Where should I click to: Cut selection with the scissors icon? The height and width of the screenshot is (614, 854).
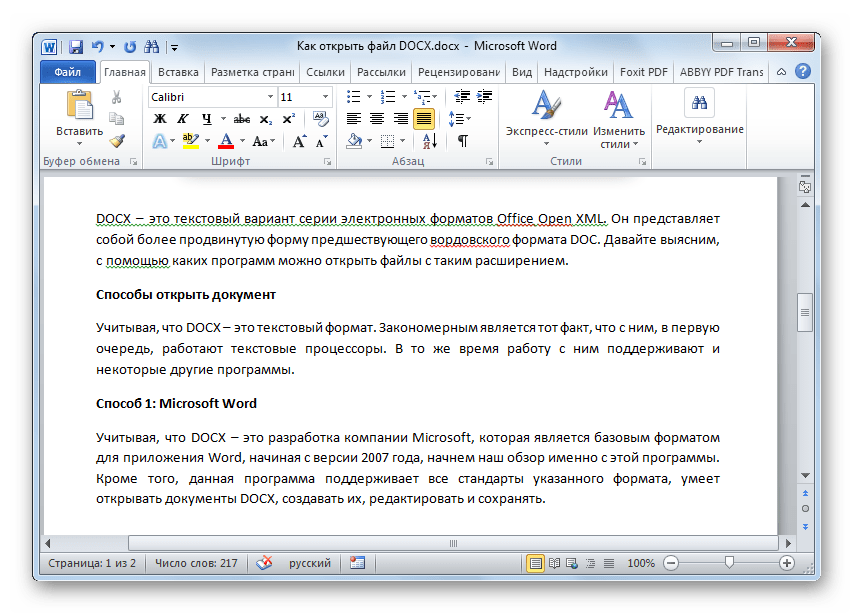tap(116, 97)
